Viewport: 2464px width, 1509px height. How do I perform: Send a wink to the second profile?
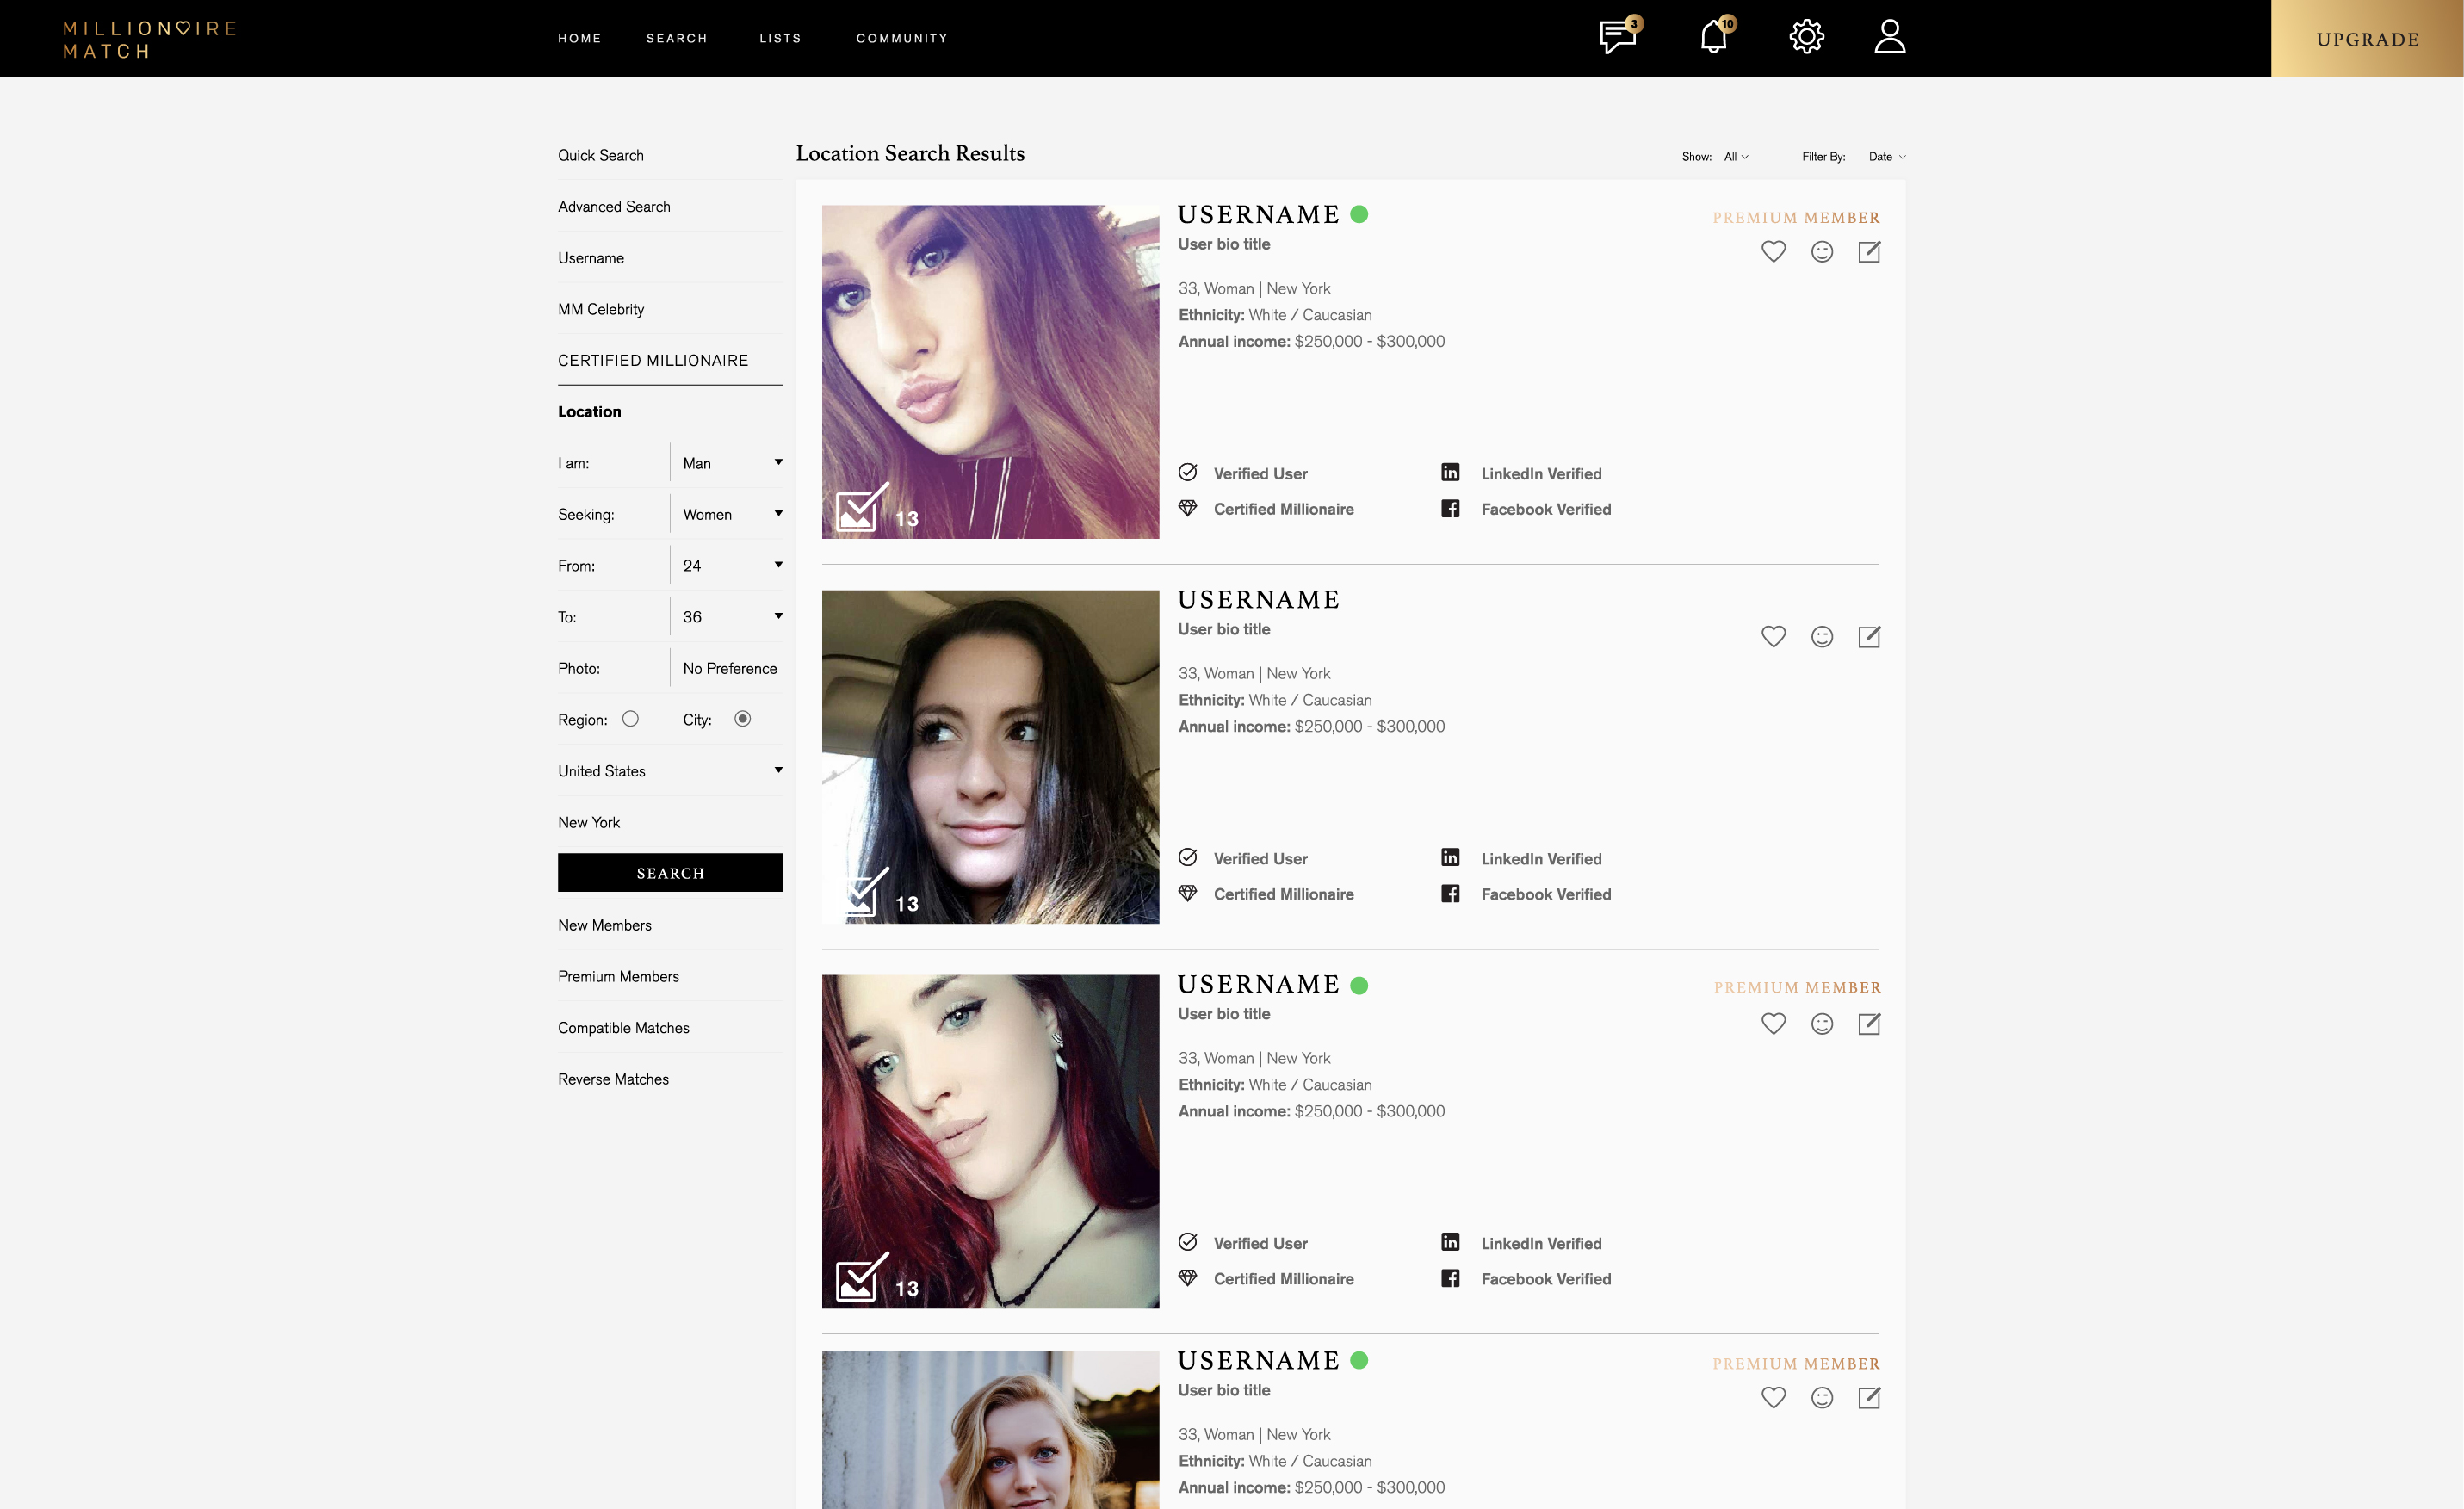pyautogui.click(x=1822, y=637)
